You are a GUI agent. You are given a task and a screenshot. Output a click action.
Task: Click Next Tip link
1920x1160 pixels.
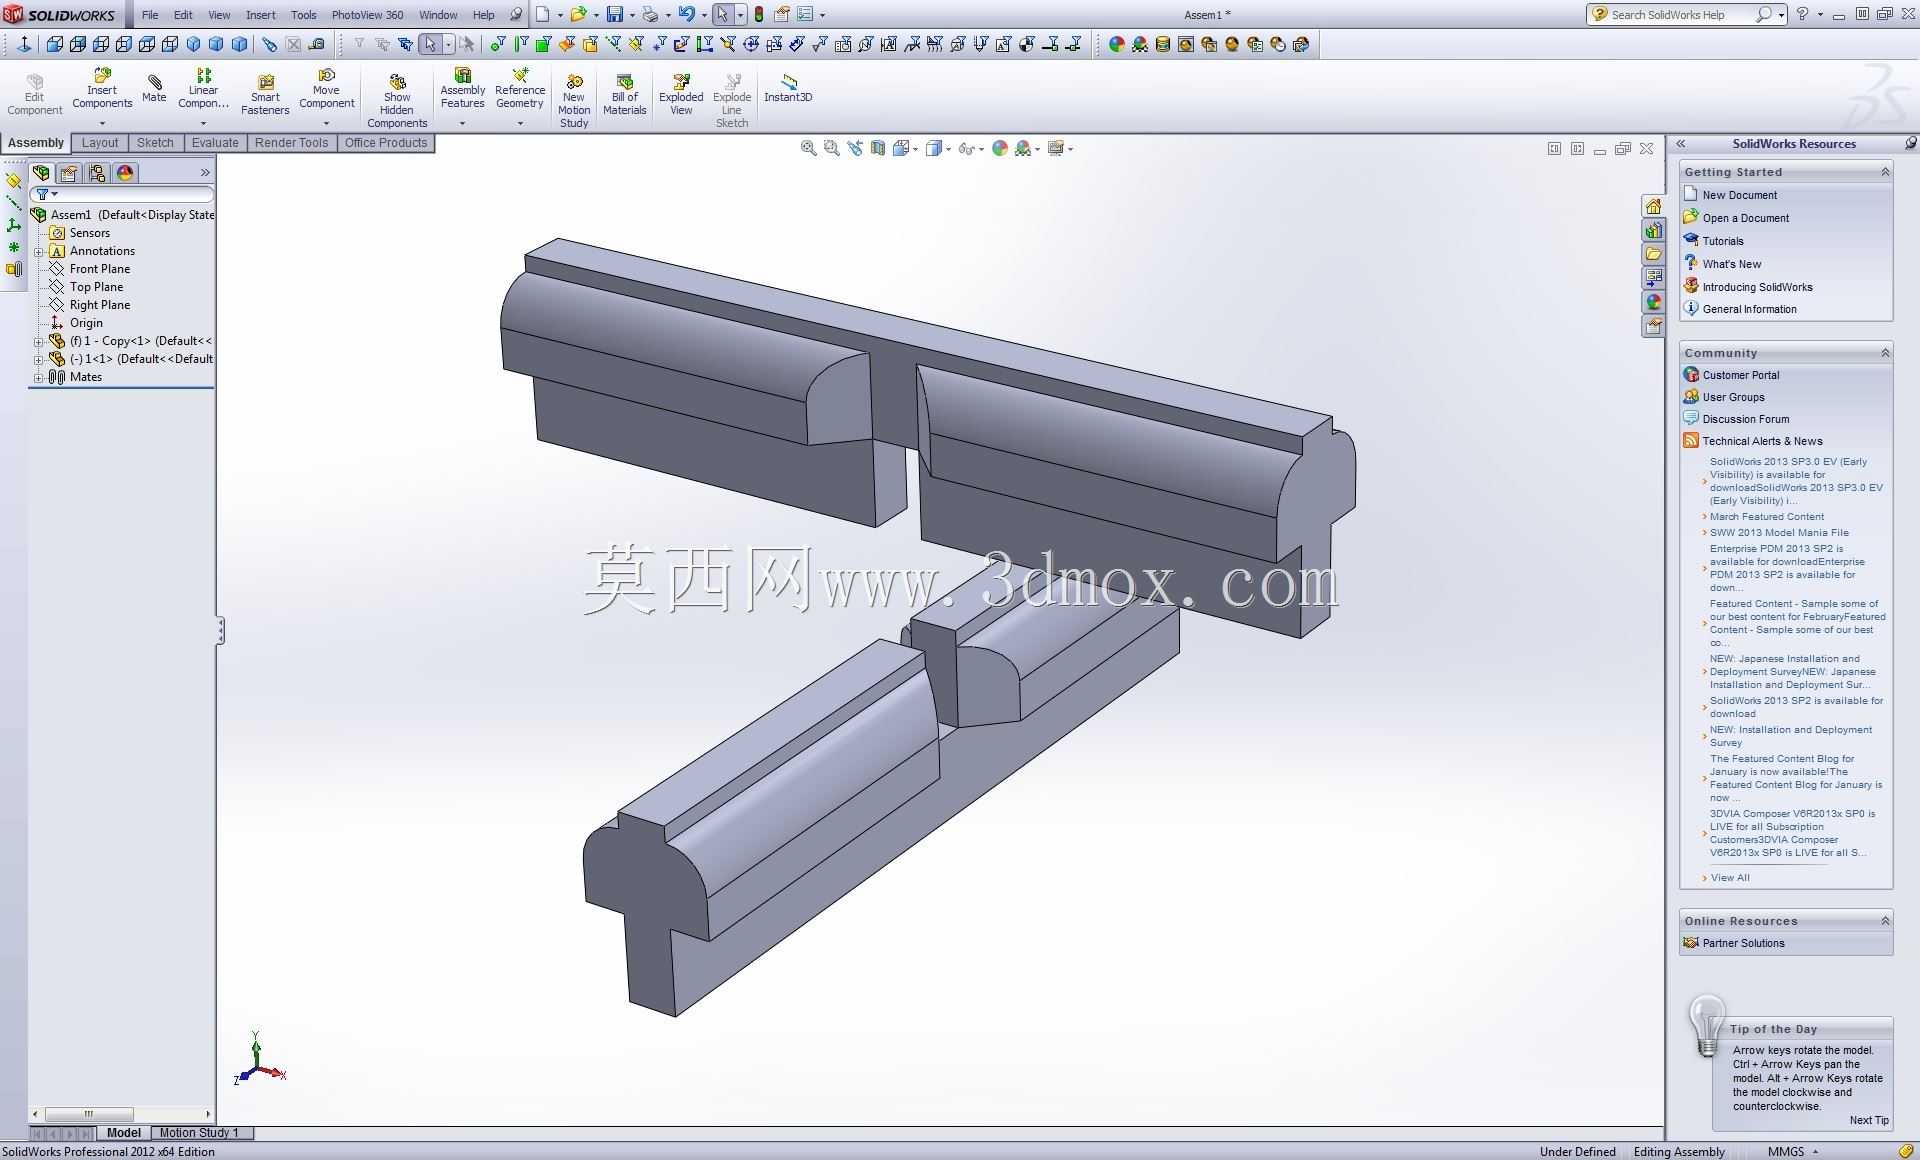[1869, 1120]
